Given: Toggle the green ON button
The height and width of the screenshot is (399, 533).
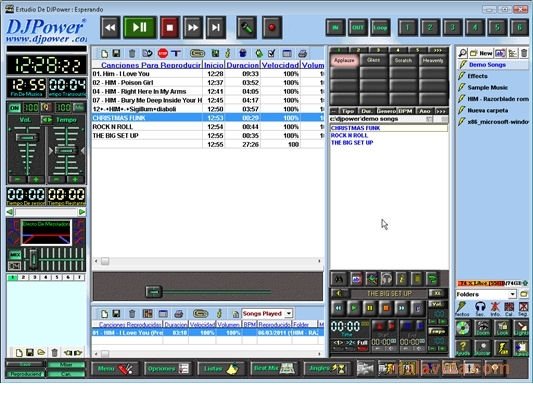Looking at the screenshot, I should pos(15,108).
